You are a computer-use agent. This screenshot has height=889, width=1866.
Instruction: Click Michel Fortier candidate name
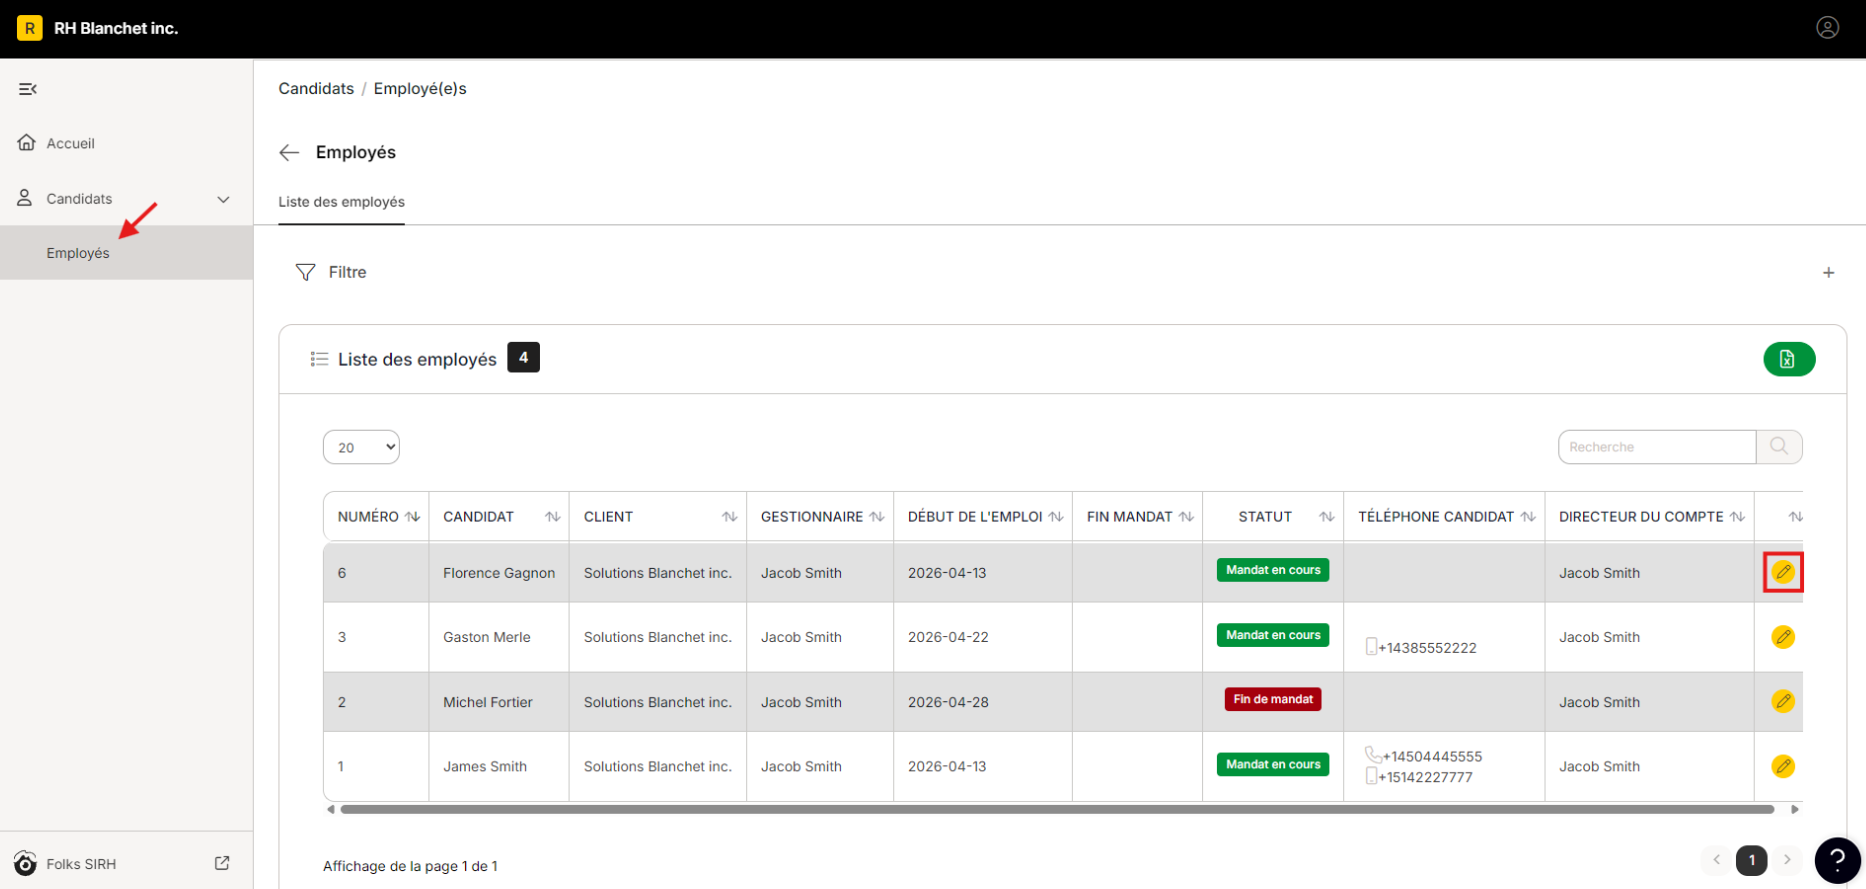pos(488,702)
